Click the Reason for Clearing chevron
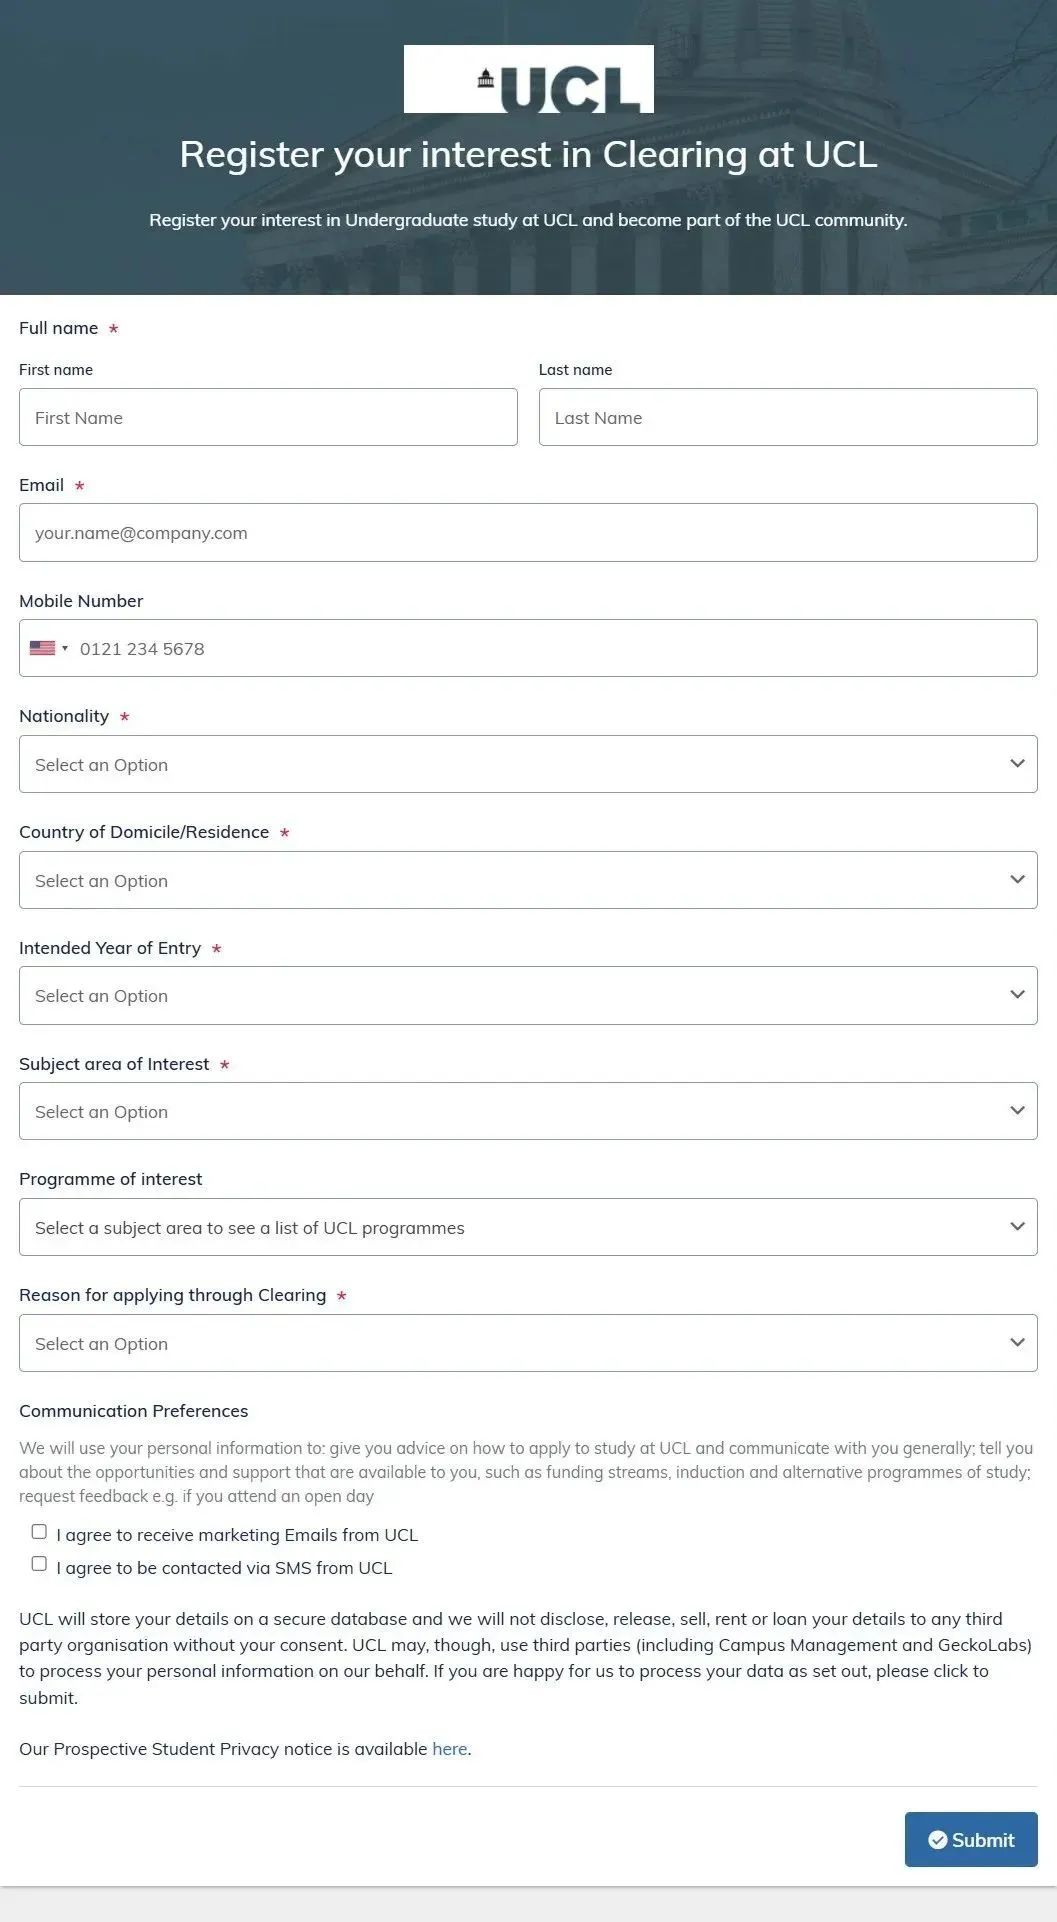 click(x=1017, y=1343)
